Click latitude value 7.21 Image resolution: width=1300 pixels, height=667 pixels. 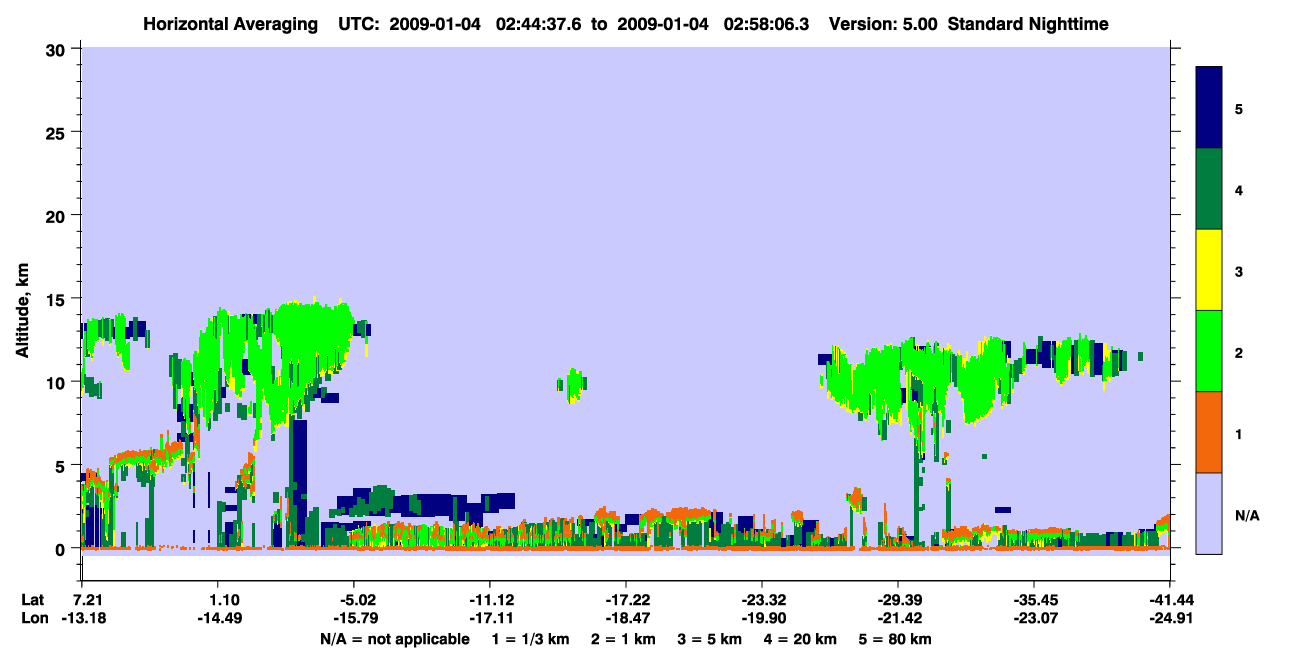pyautogui.click(x=90, y=600)
